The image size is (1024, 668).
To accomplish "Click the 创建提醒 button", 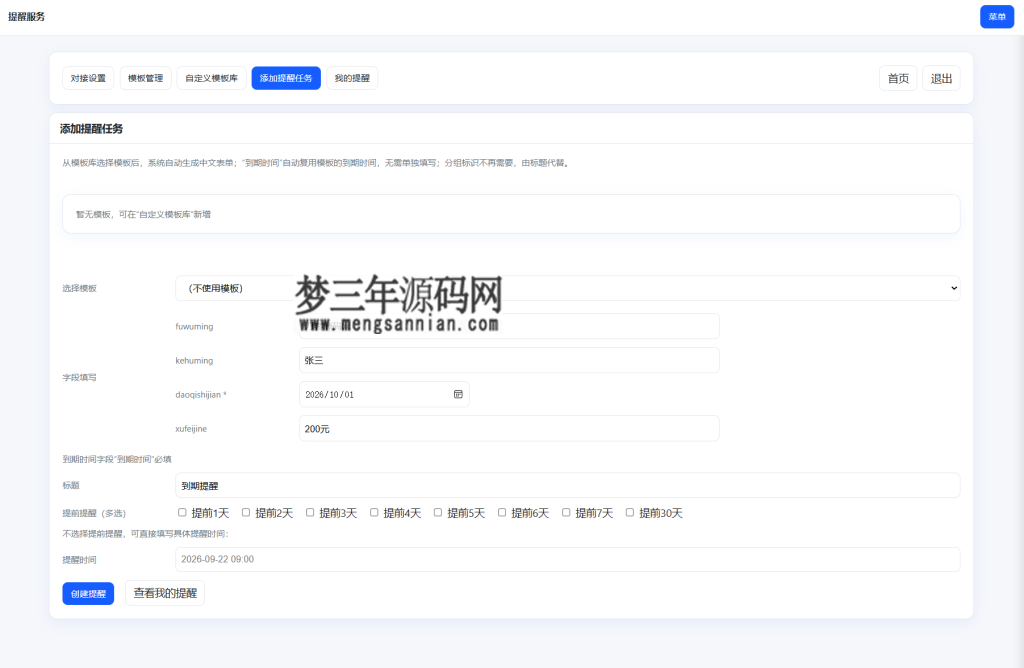I will click(x=87, y=592).
